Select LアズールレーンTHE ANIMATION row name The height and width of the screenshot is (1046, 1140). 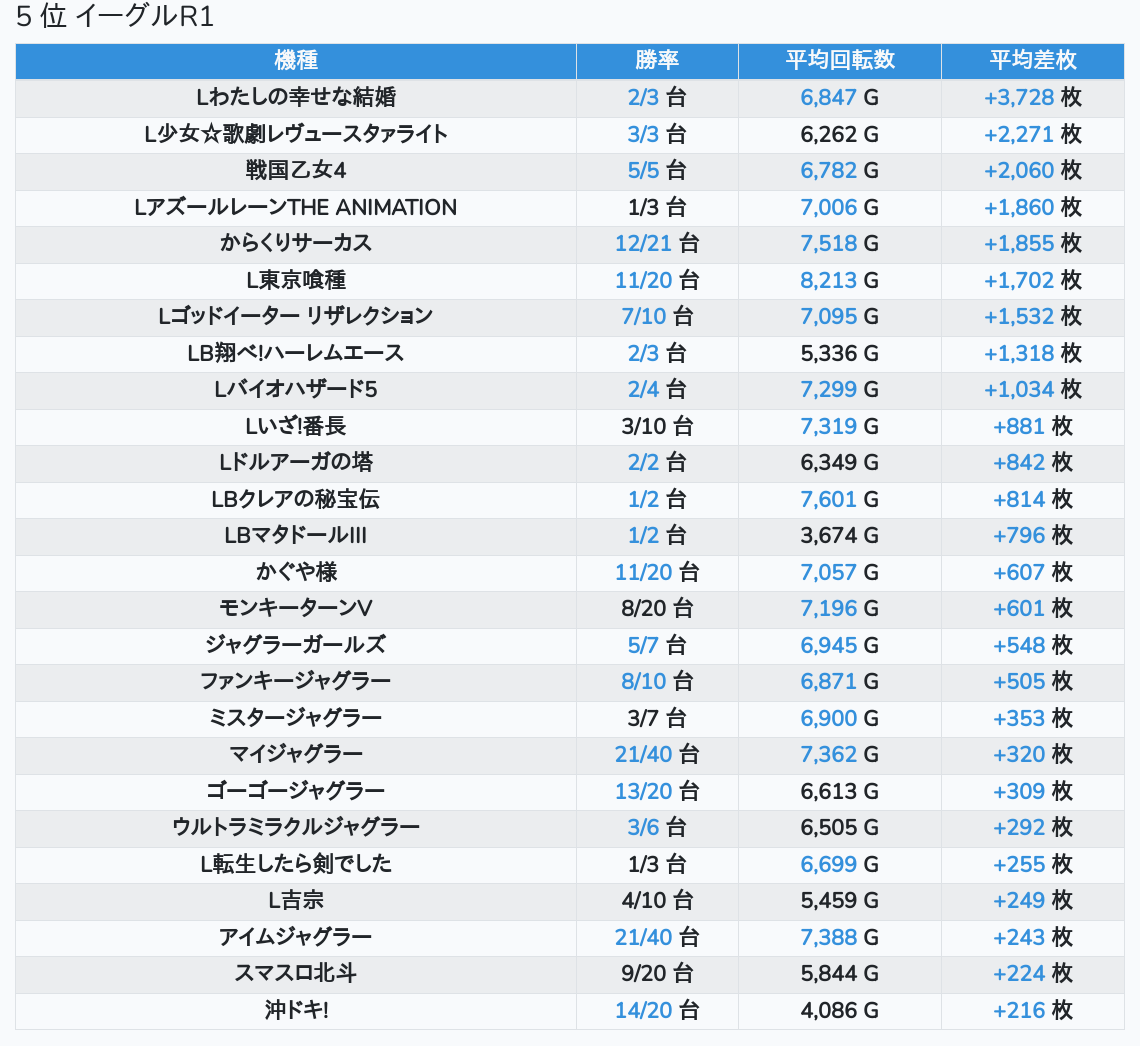[296, 207]
